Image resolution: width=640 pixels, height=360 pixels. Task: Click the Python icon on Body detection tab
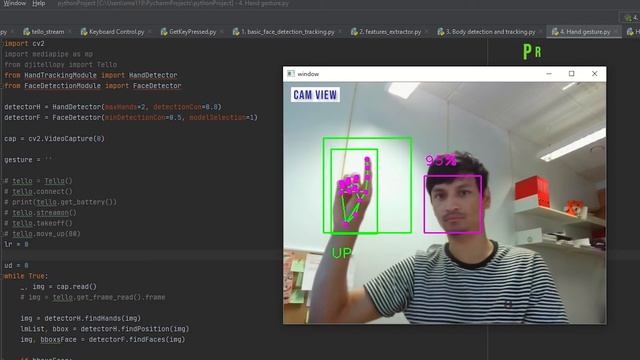pos(440,31)
